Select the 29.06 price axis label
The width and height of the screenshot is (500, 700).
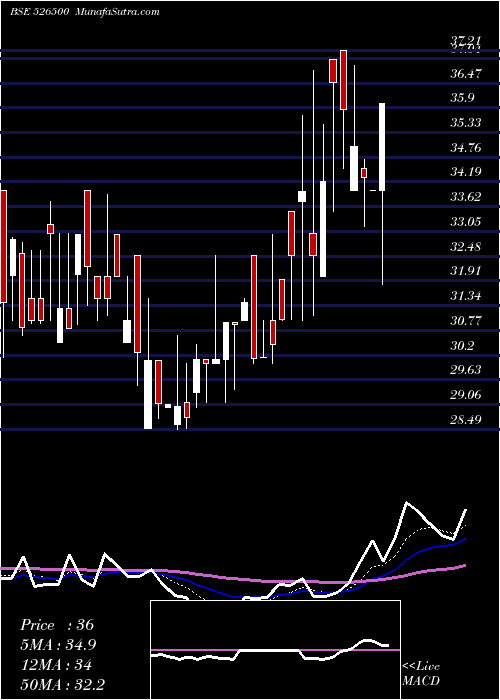466,395
